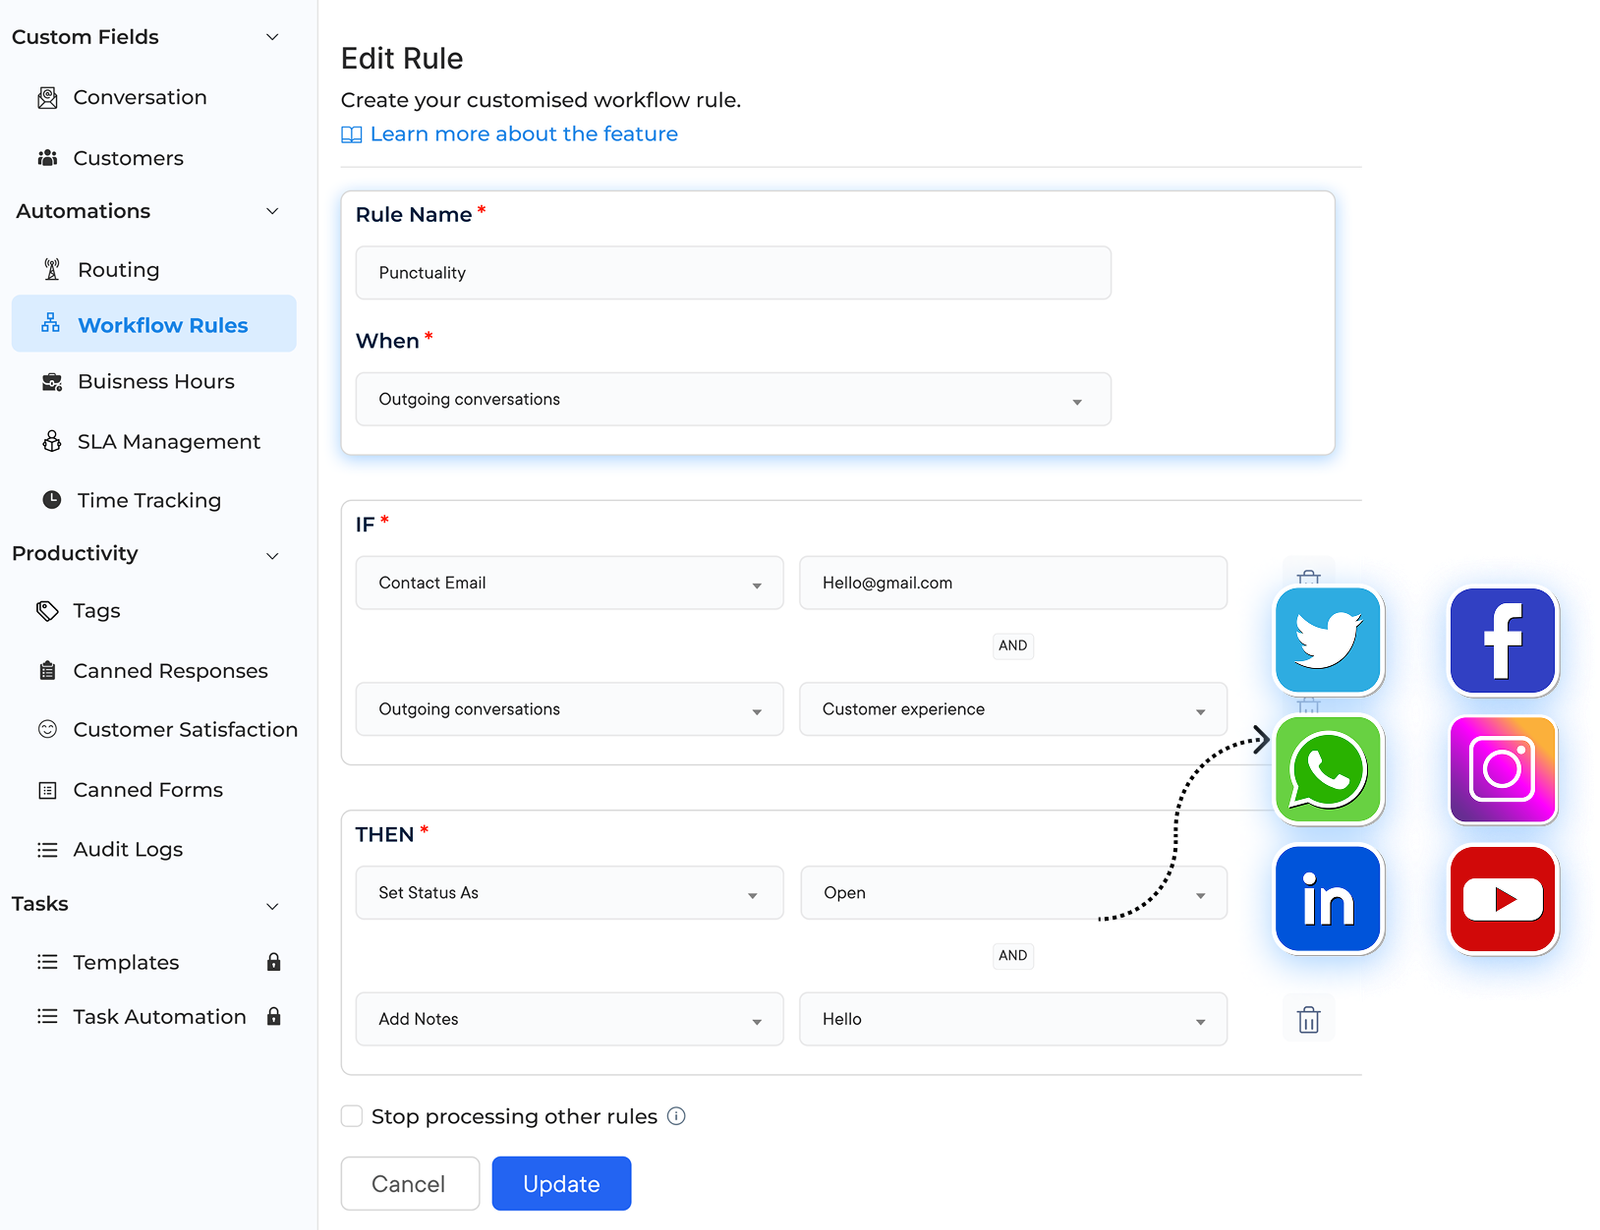Image resolution: width=1600 pixels, height=1230 pixels.
Task: Click the Templates list icon
Action: [x=47, y=962]
